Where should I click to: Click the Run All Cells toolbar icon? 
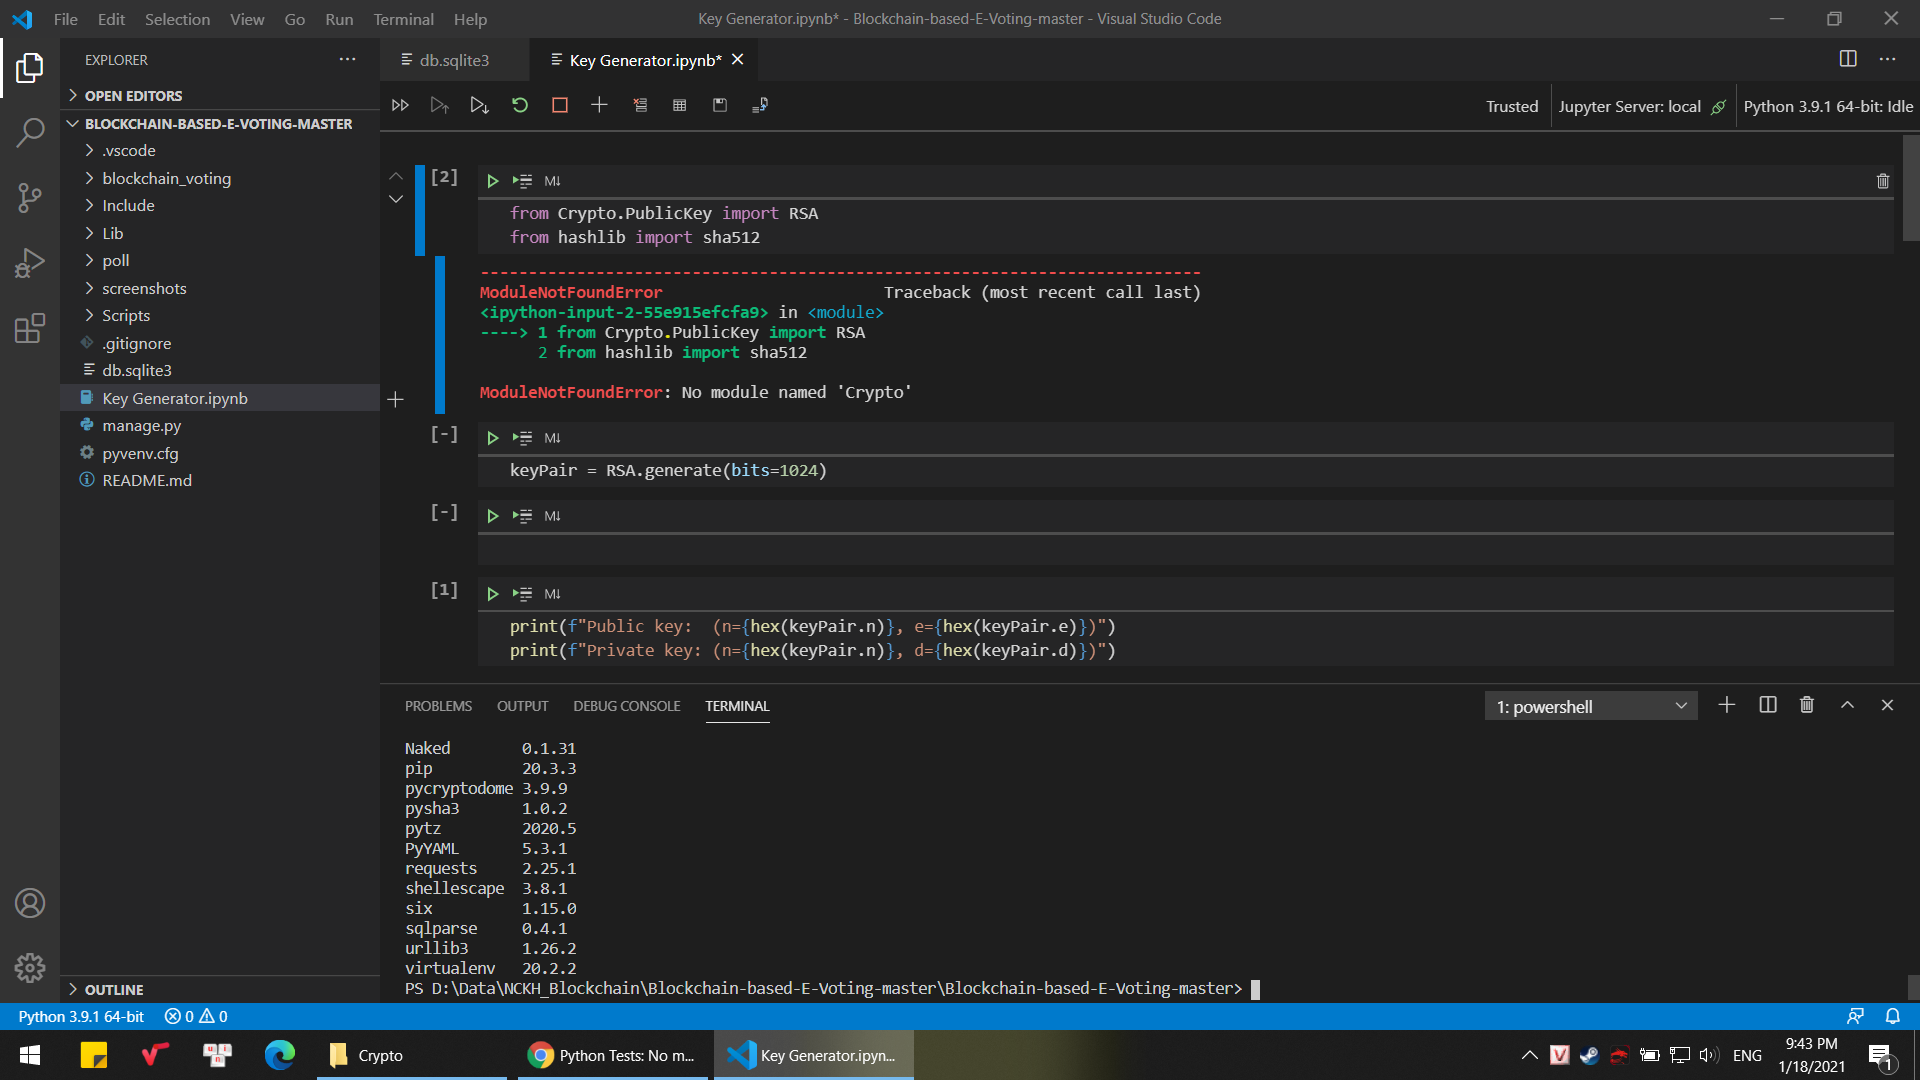[x=400, y=104]
